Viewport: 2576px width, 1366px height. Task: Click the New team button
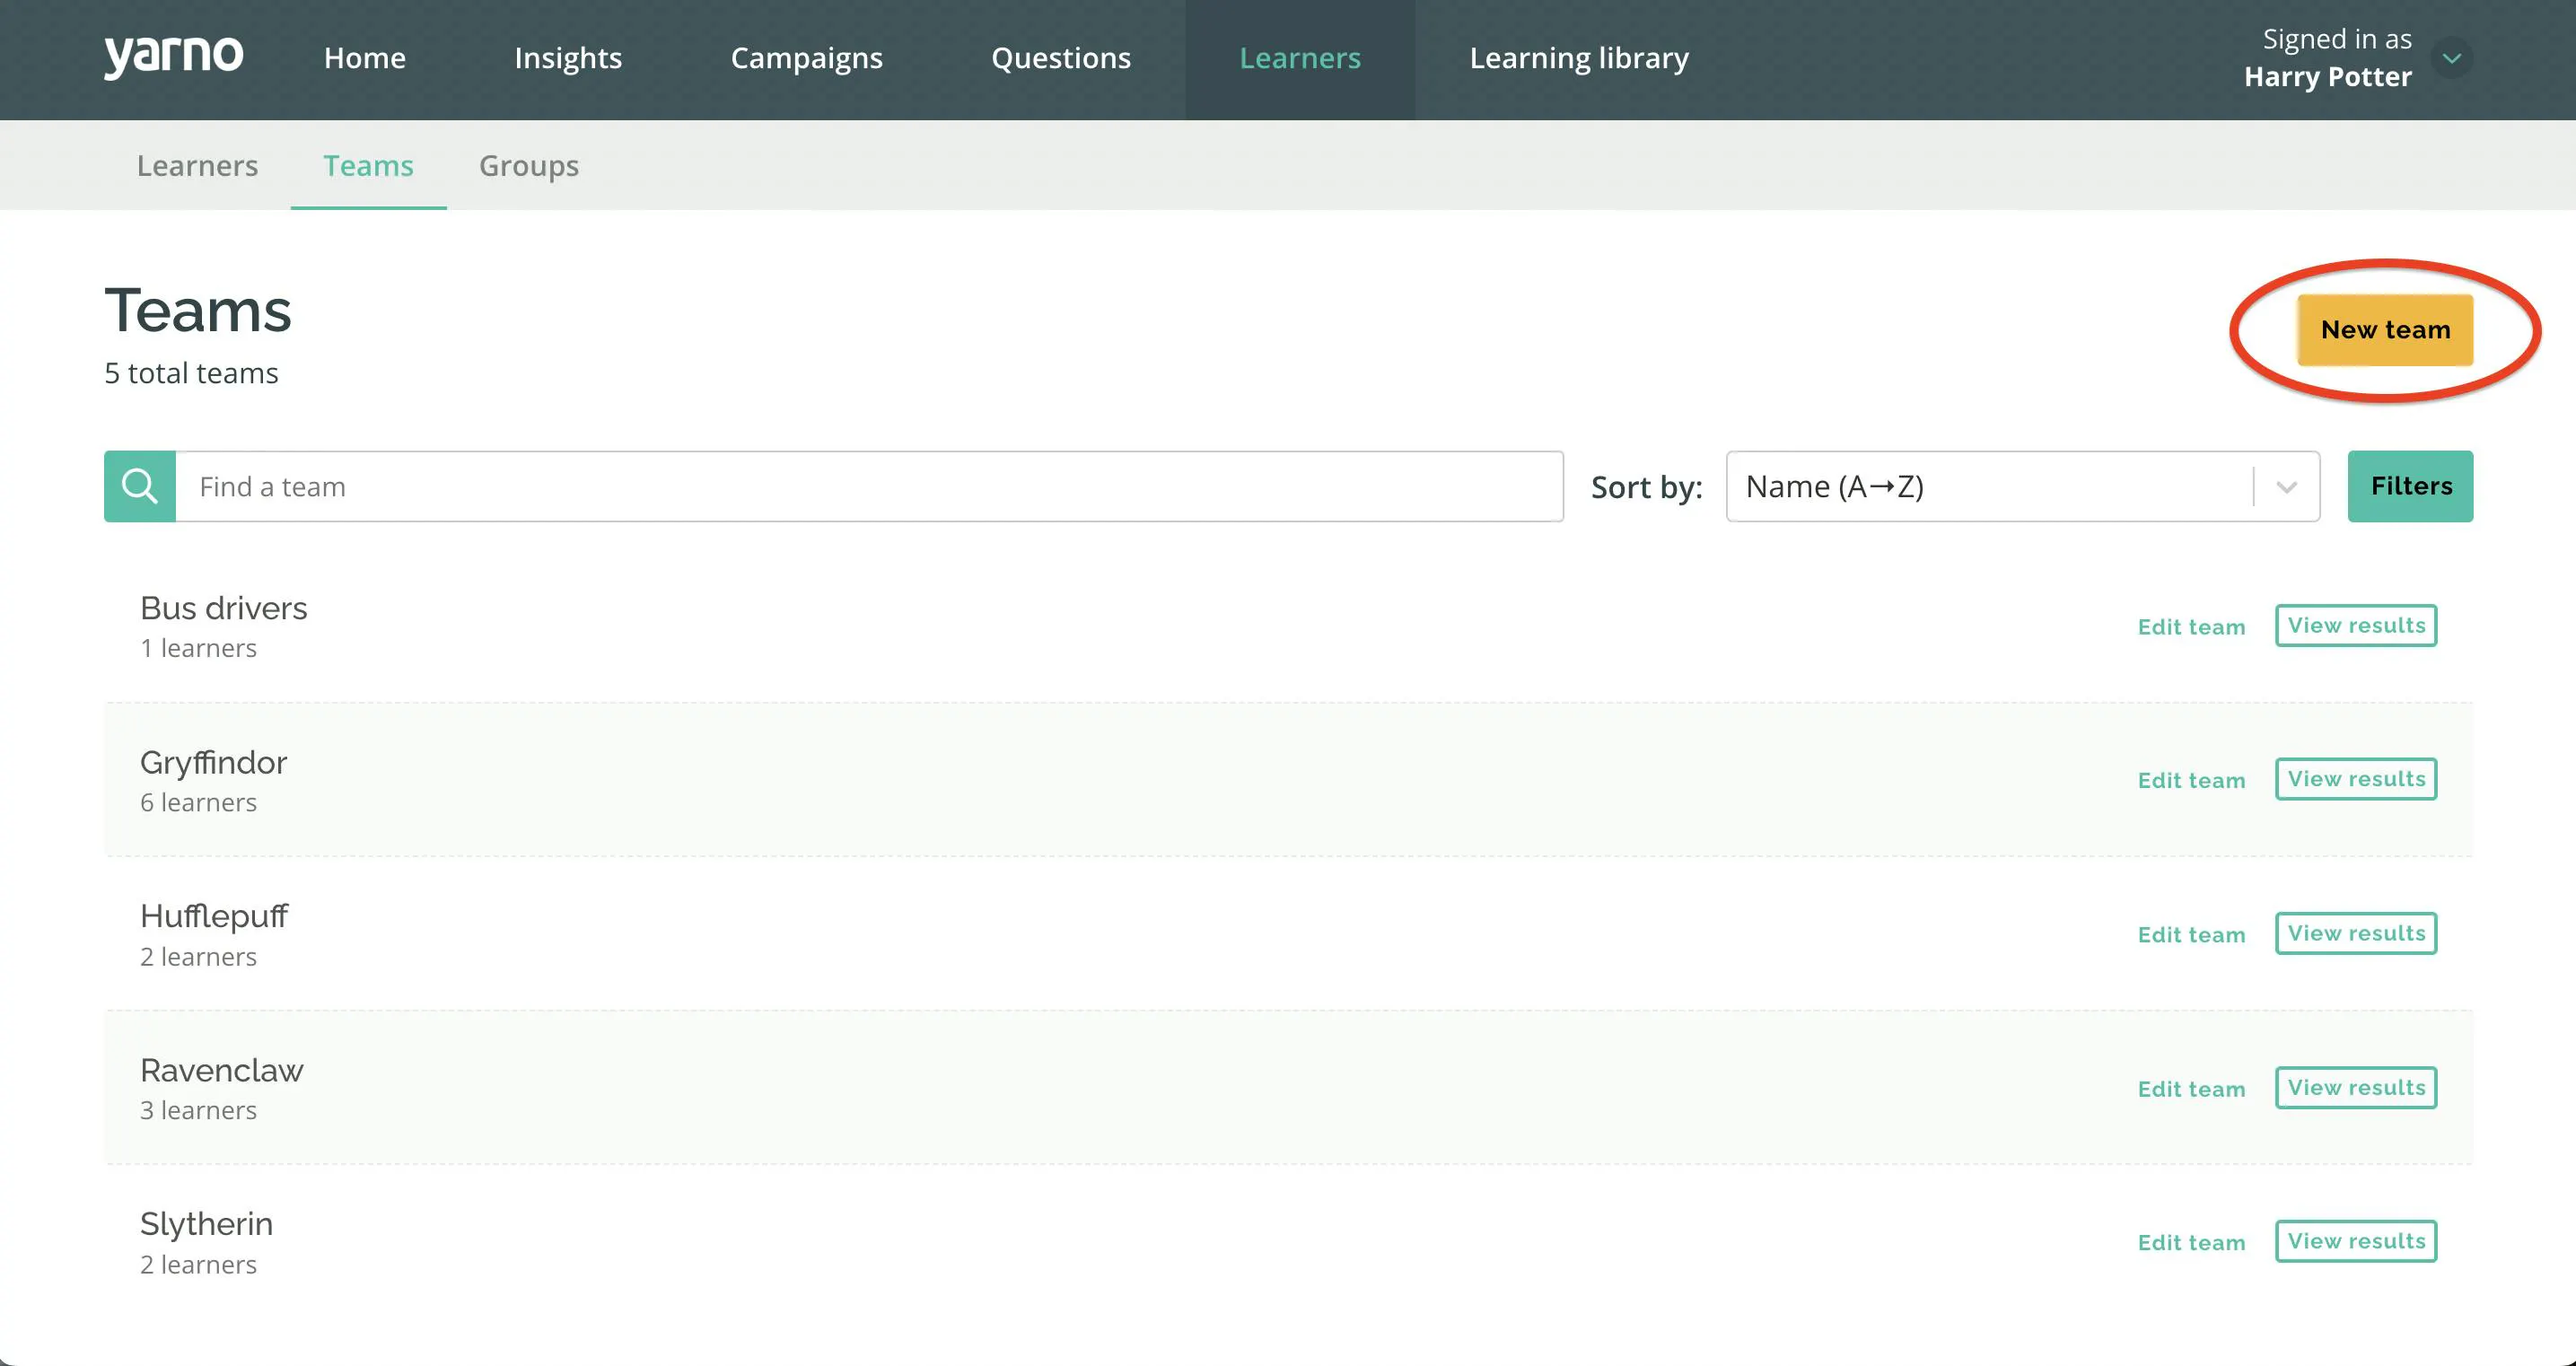(2385, 330)
